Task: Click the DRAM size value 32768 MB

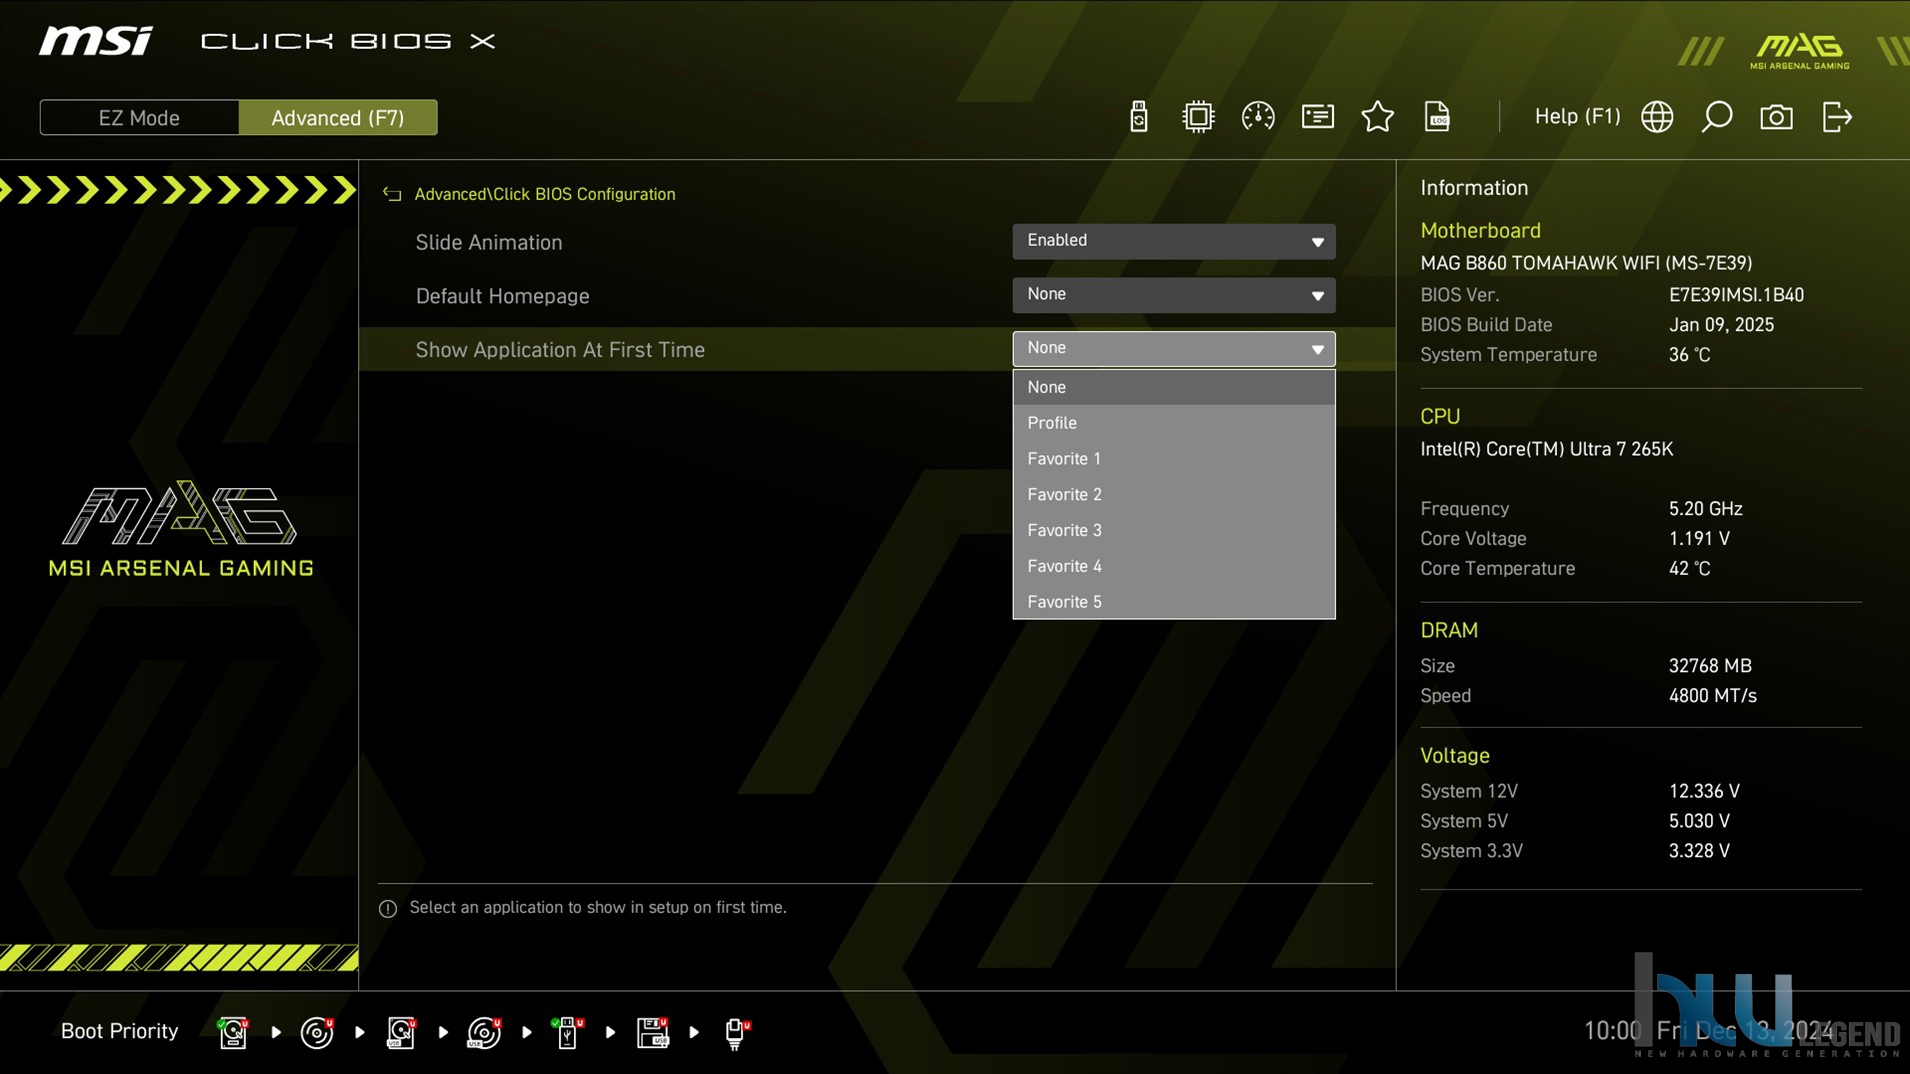Action: pos(1710,666)
